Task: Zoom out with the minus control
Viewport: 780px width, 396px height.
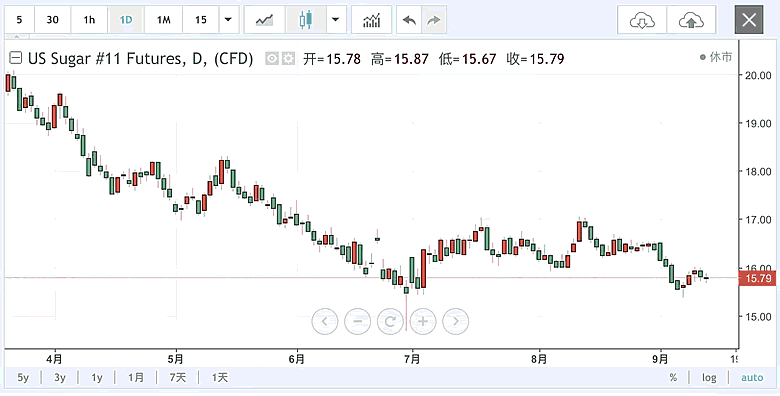Action: pos(357,321)
